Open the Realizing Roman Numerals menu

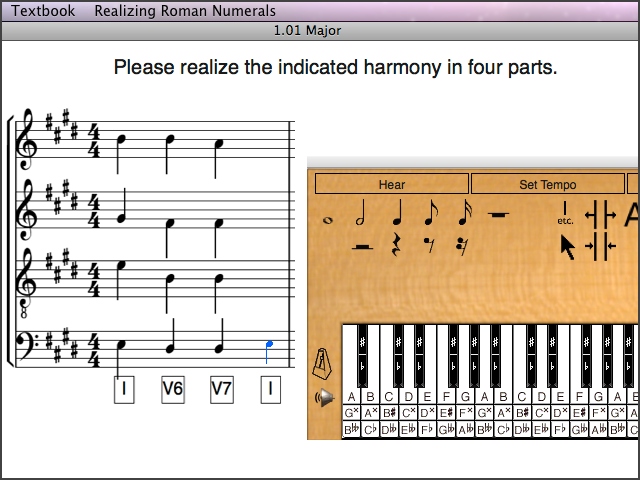(185, 11)
